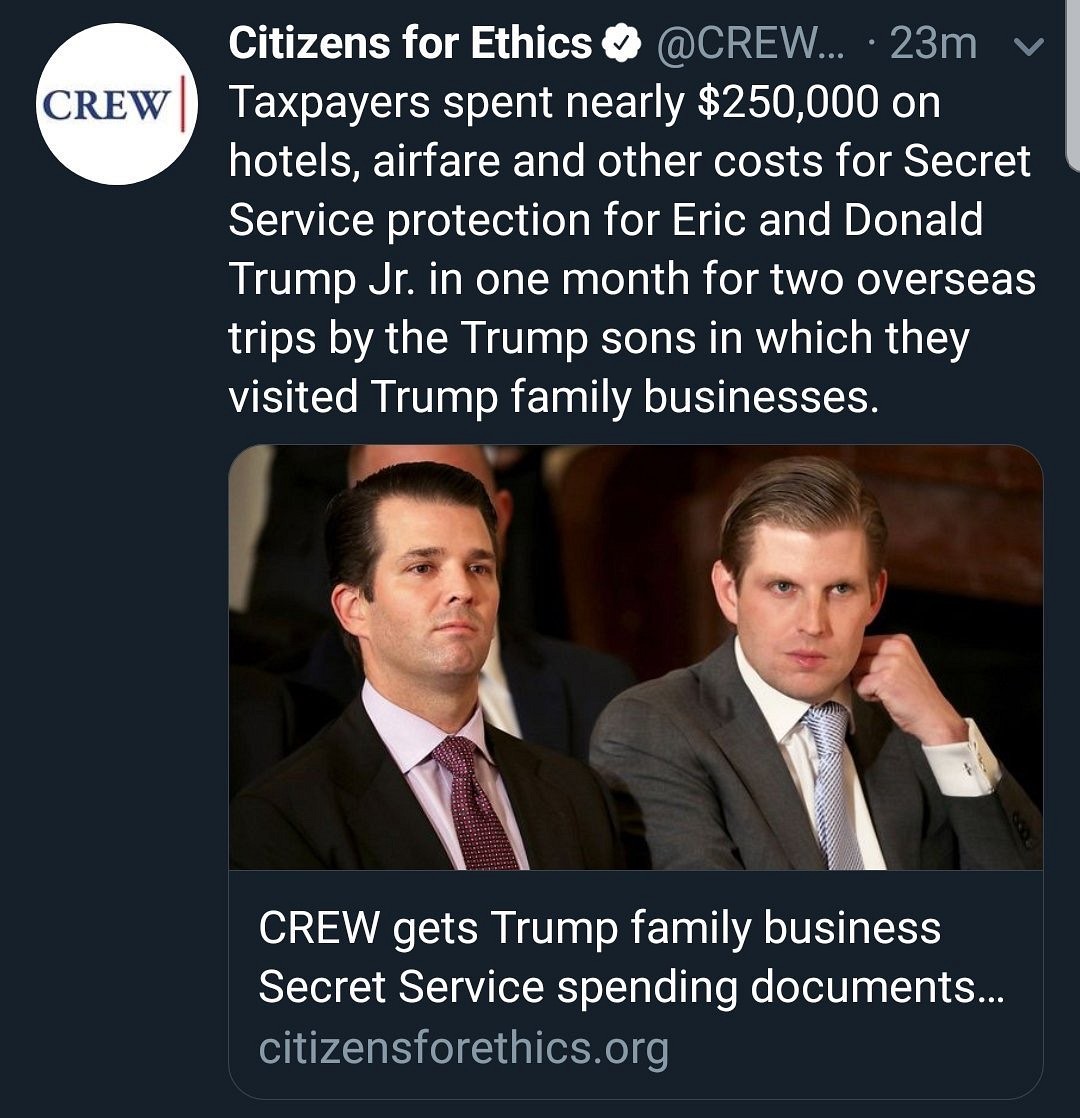Open tweet via the 23m timestamp

click(932, 43)
